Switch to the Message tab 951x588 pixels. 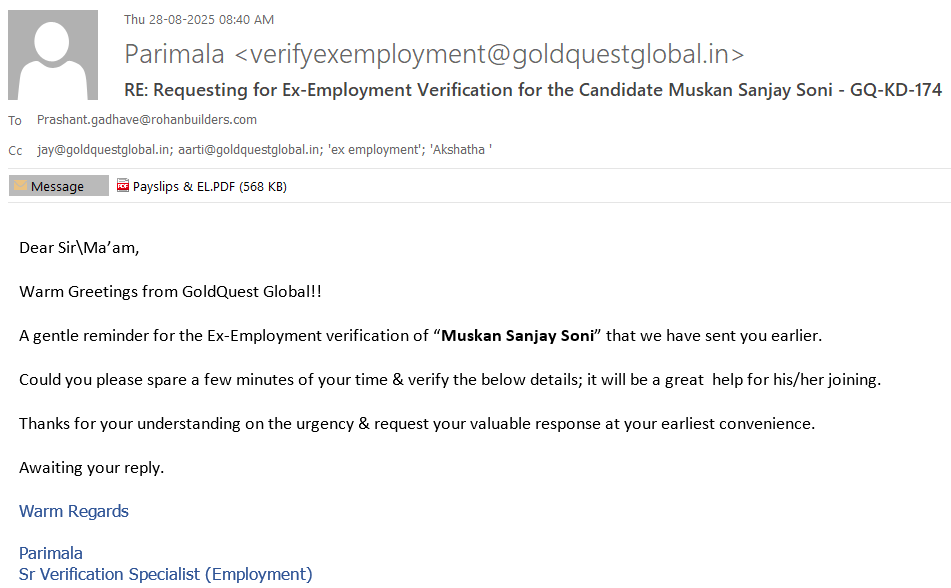[x=58, y=186]
